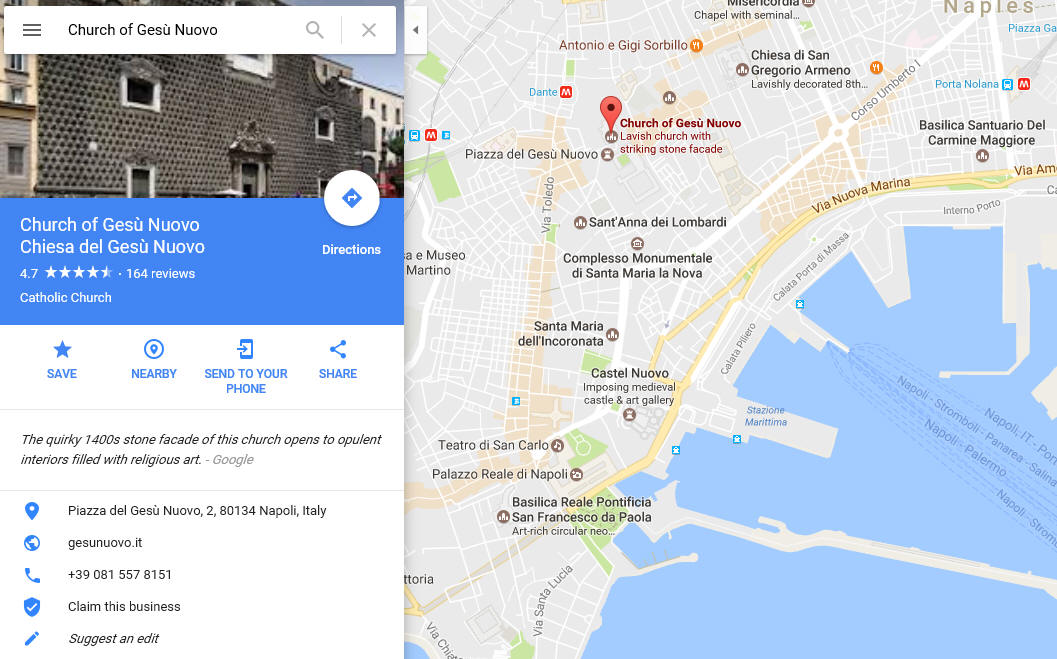
Task: Select Claim this business
Action: 124,606
